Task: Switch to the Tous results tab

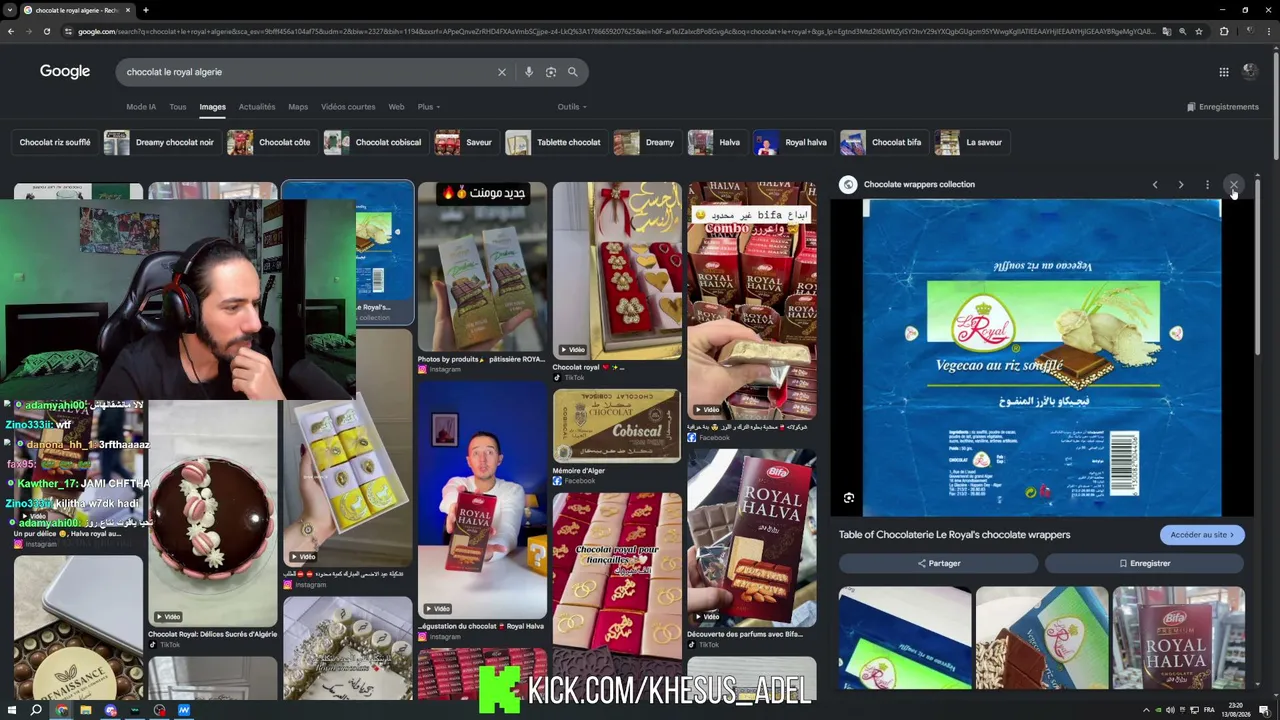Action: 178,107
